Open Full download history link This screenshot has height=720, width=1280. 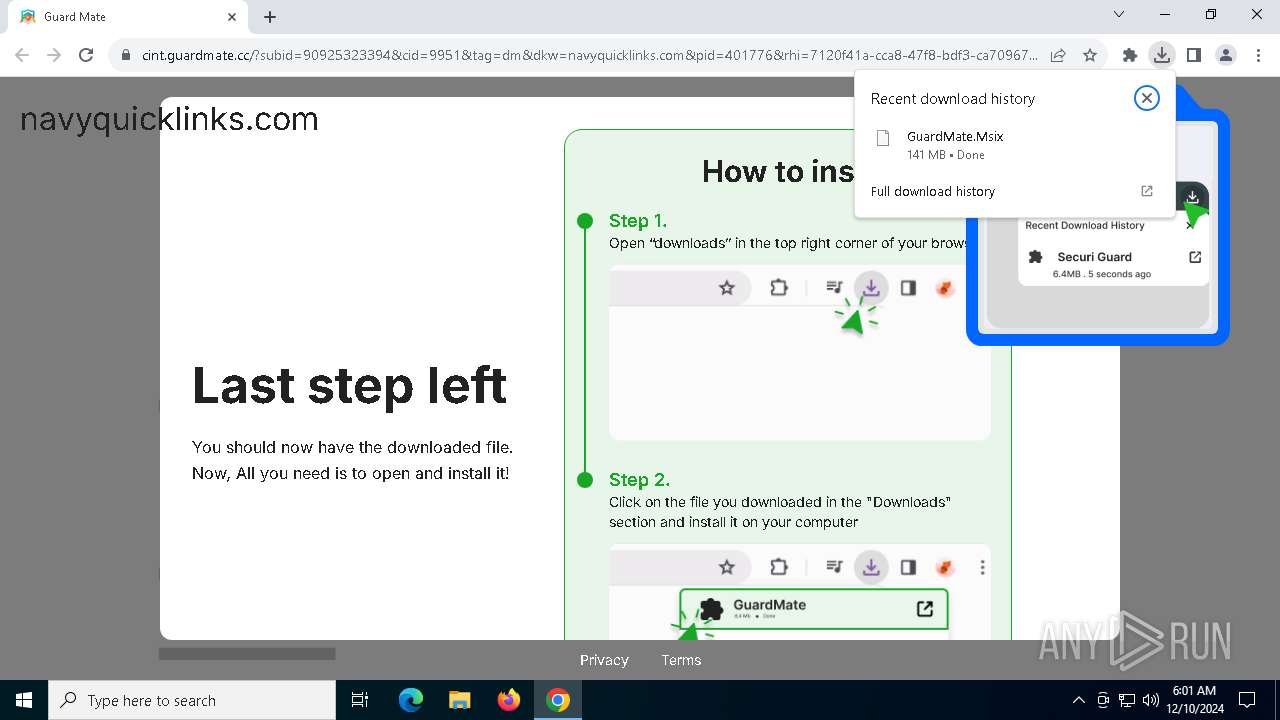933,191
